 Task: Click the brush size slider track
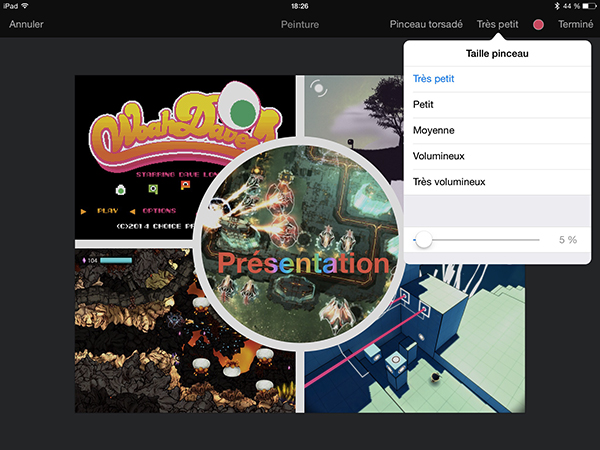(x=476, y=240)
